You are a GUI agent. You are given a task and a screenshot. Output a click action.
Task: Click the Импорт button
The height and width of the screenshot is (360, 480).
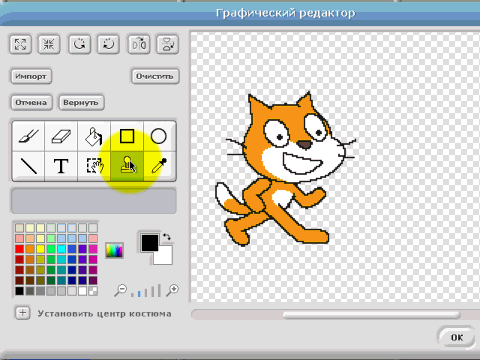31,76
